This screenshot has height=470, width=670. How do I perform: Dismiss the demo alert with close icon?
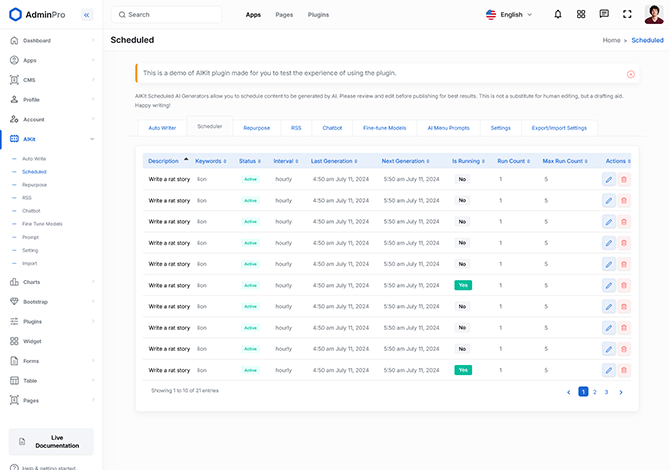pos(630,74)
